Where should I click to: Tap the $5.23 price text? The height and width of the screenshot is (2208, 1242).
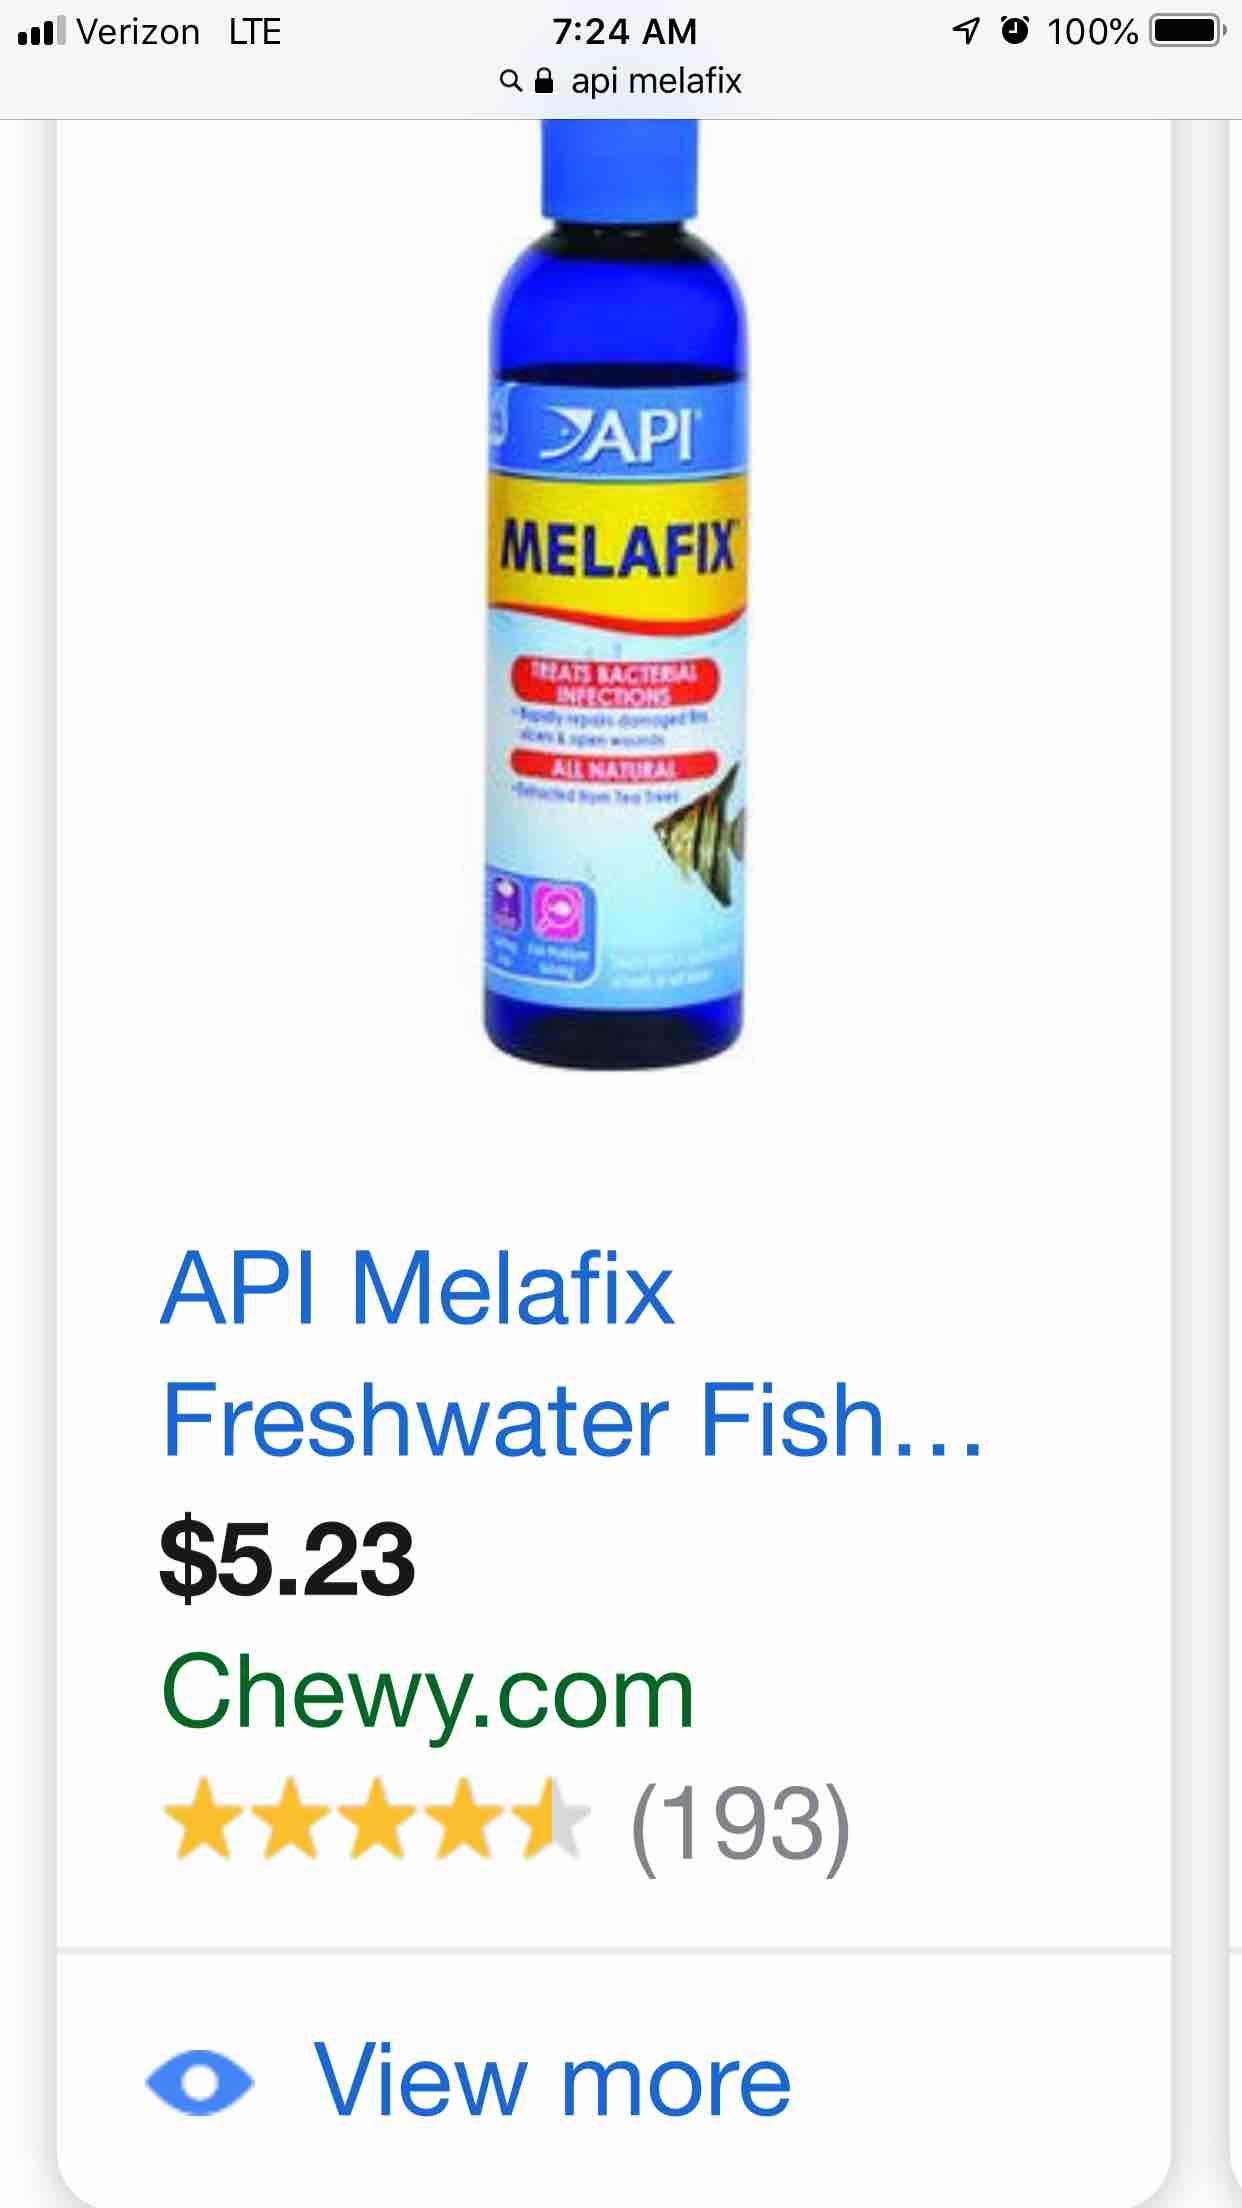[287, 1560]
